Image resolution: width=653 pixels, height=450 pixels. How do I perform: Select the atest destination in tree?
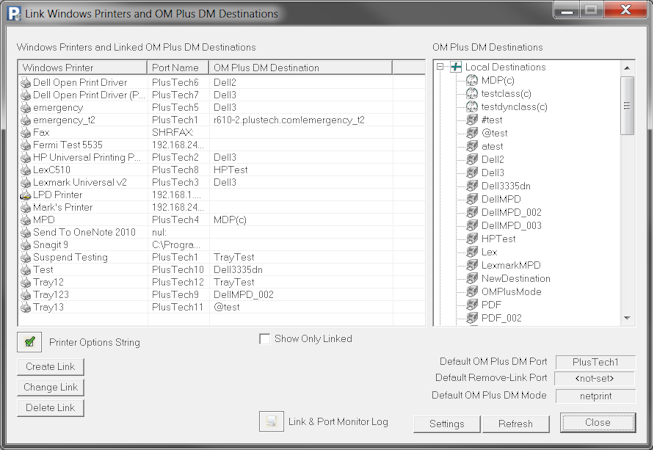492,147
